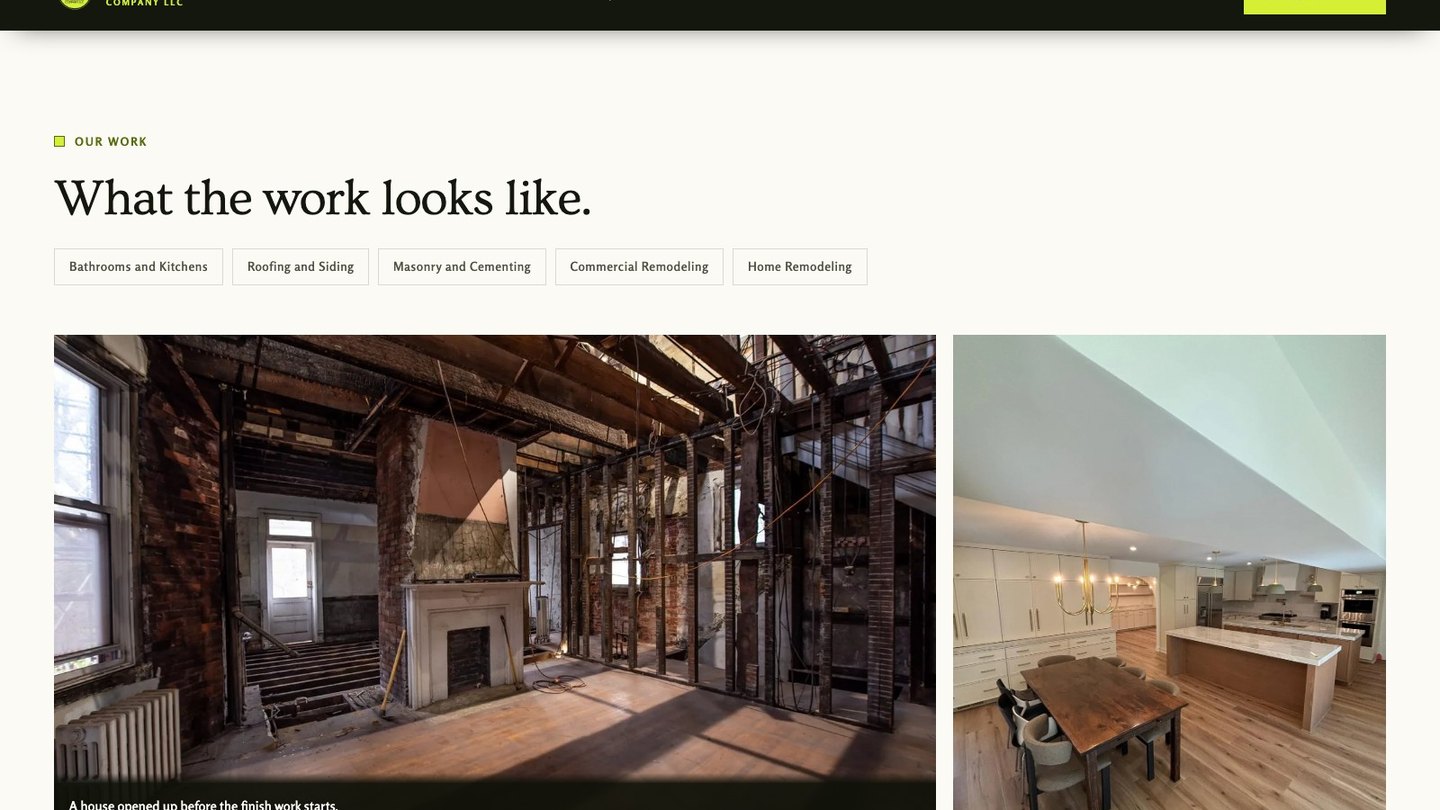Open the finished kitchen and dining photo
This screenshot has width=1440, height=810.
click(x=1169, y=572)
